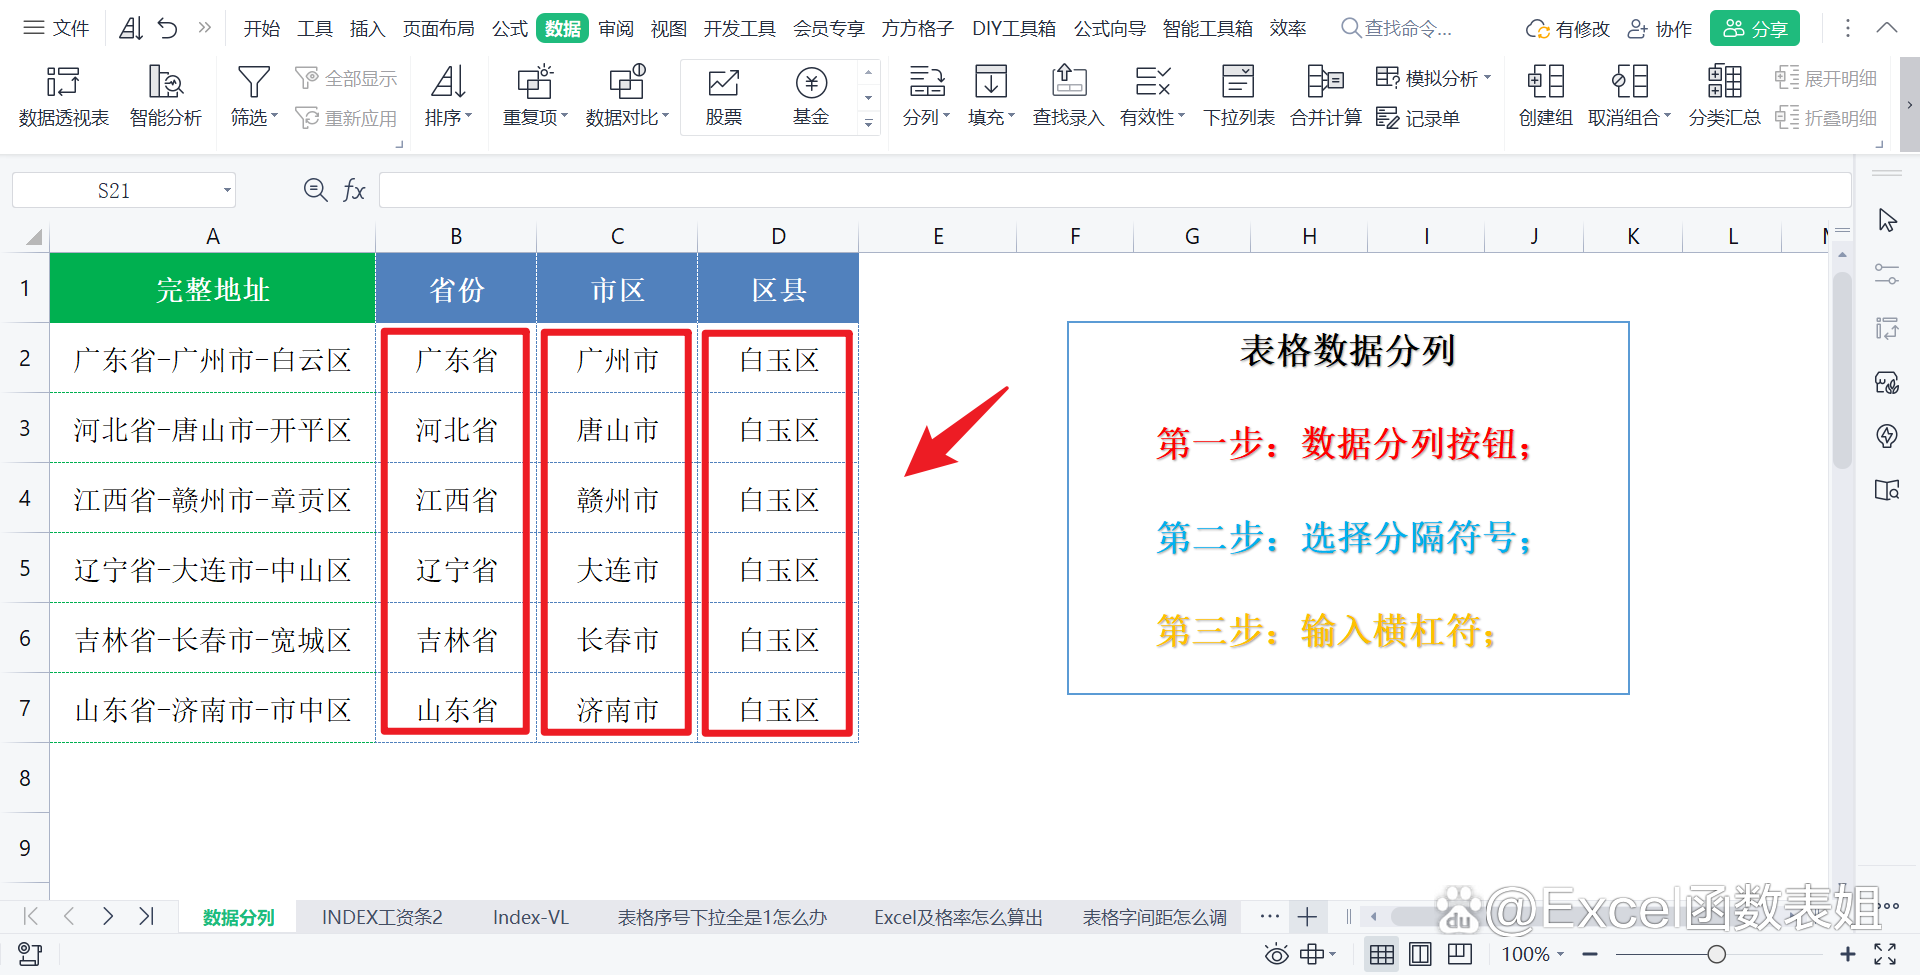Click the zoom out minus button
This screenshot has width=1920, height=975.
pos(1590,954)
